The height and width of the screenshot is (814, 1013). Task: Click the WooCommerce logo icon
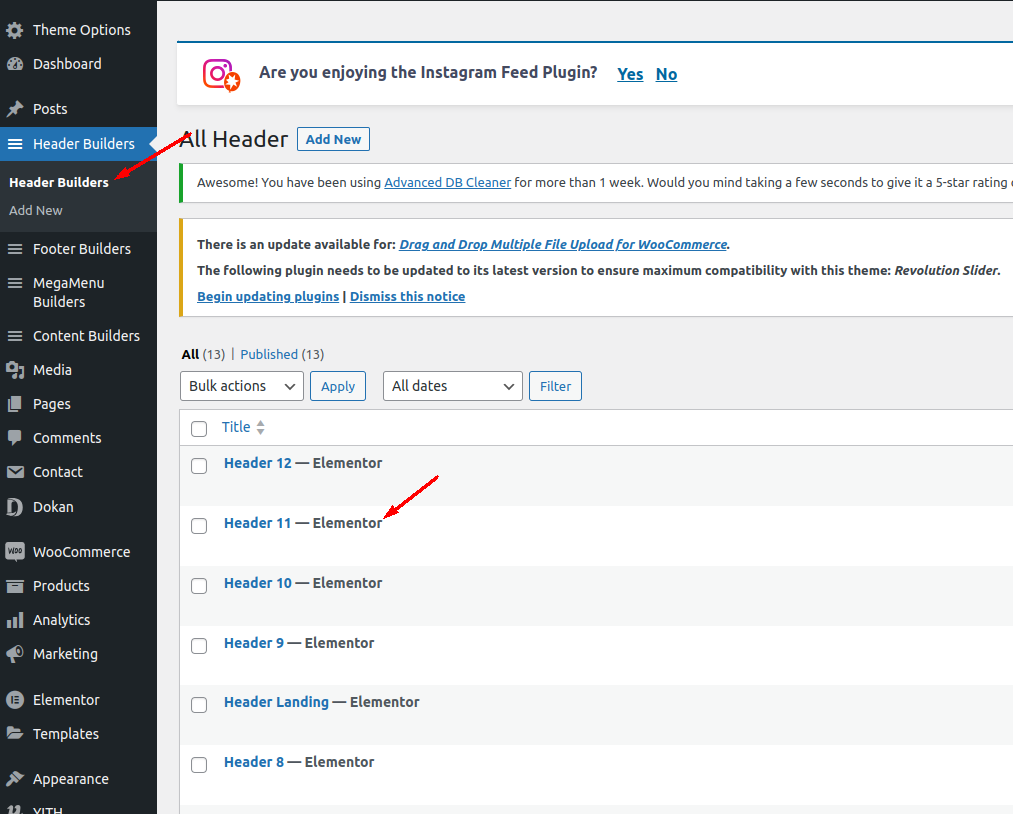[15, 552]
